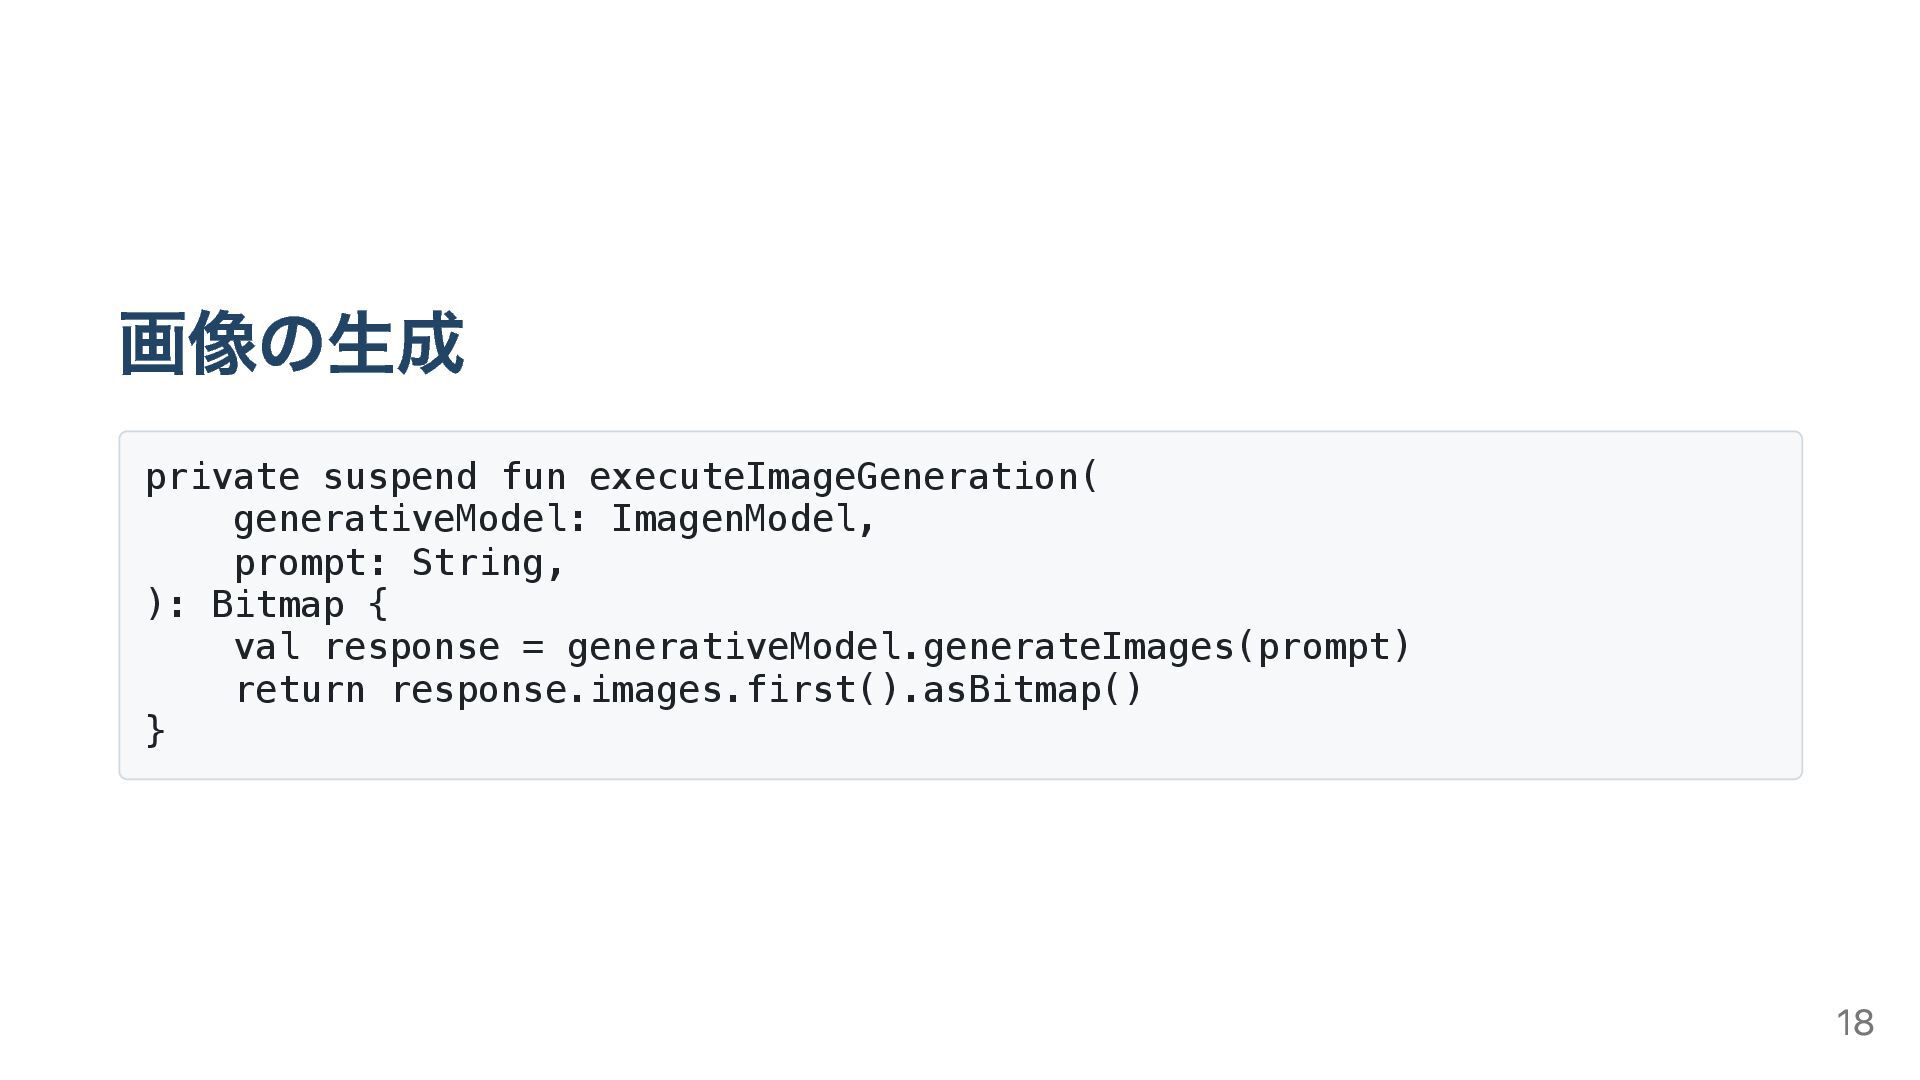
Task: Click the opening curly brace after Bitmap
Action: coord(377,605)
